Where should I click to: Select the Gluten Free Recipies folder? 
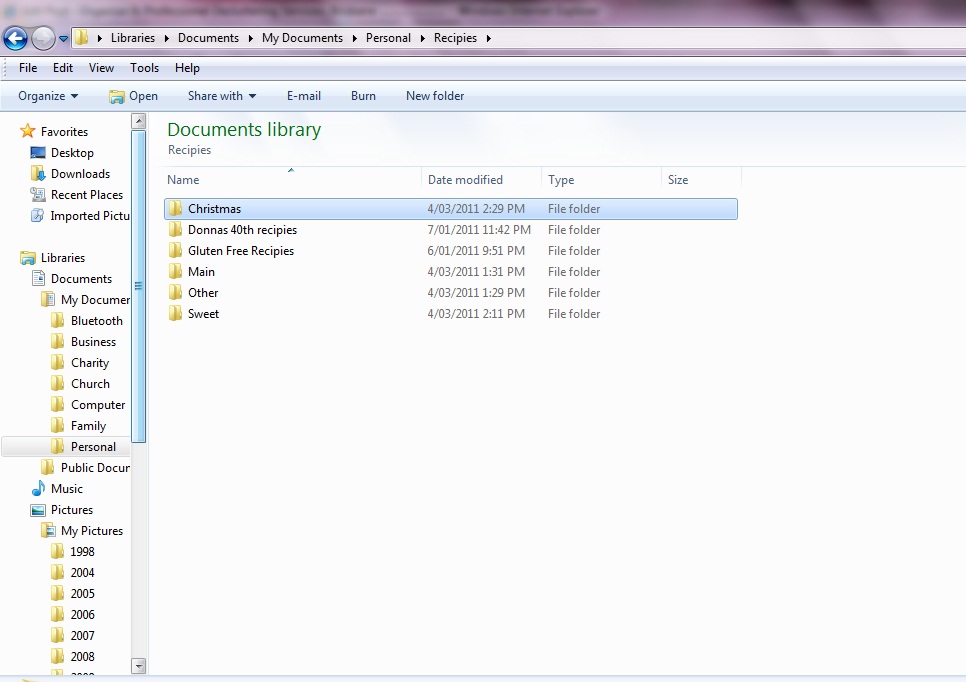pos(241,251)
